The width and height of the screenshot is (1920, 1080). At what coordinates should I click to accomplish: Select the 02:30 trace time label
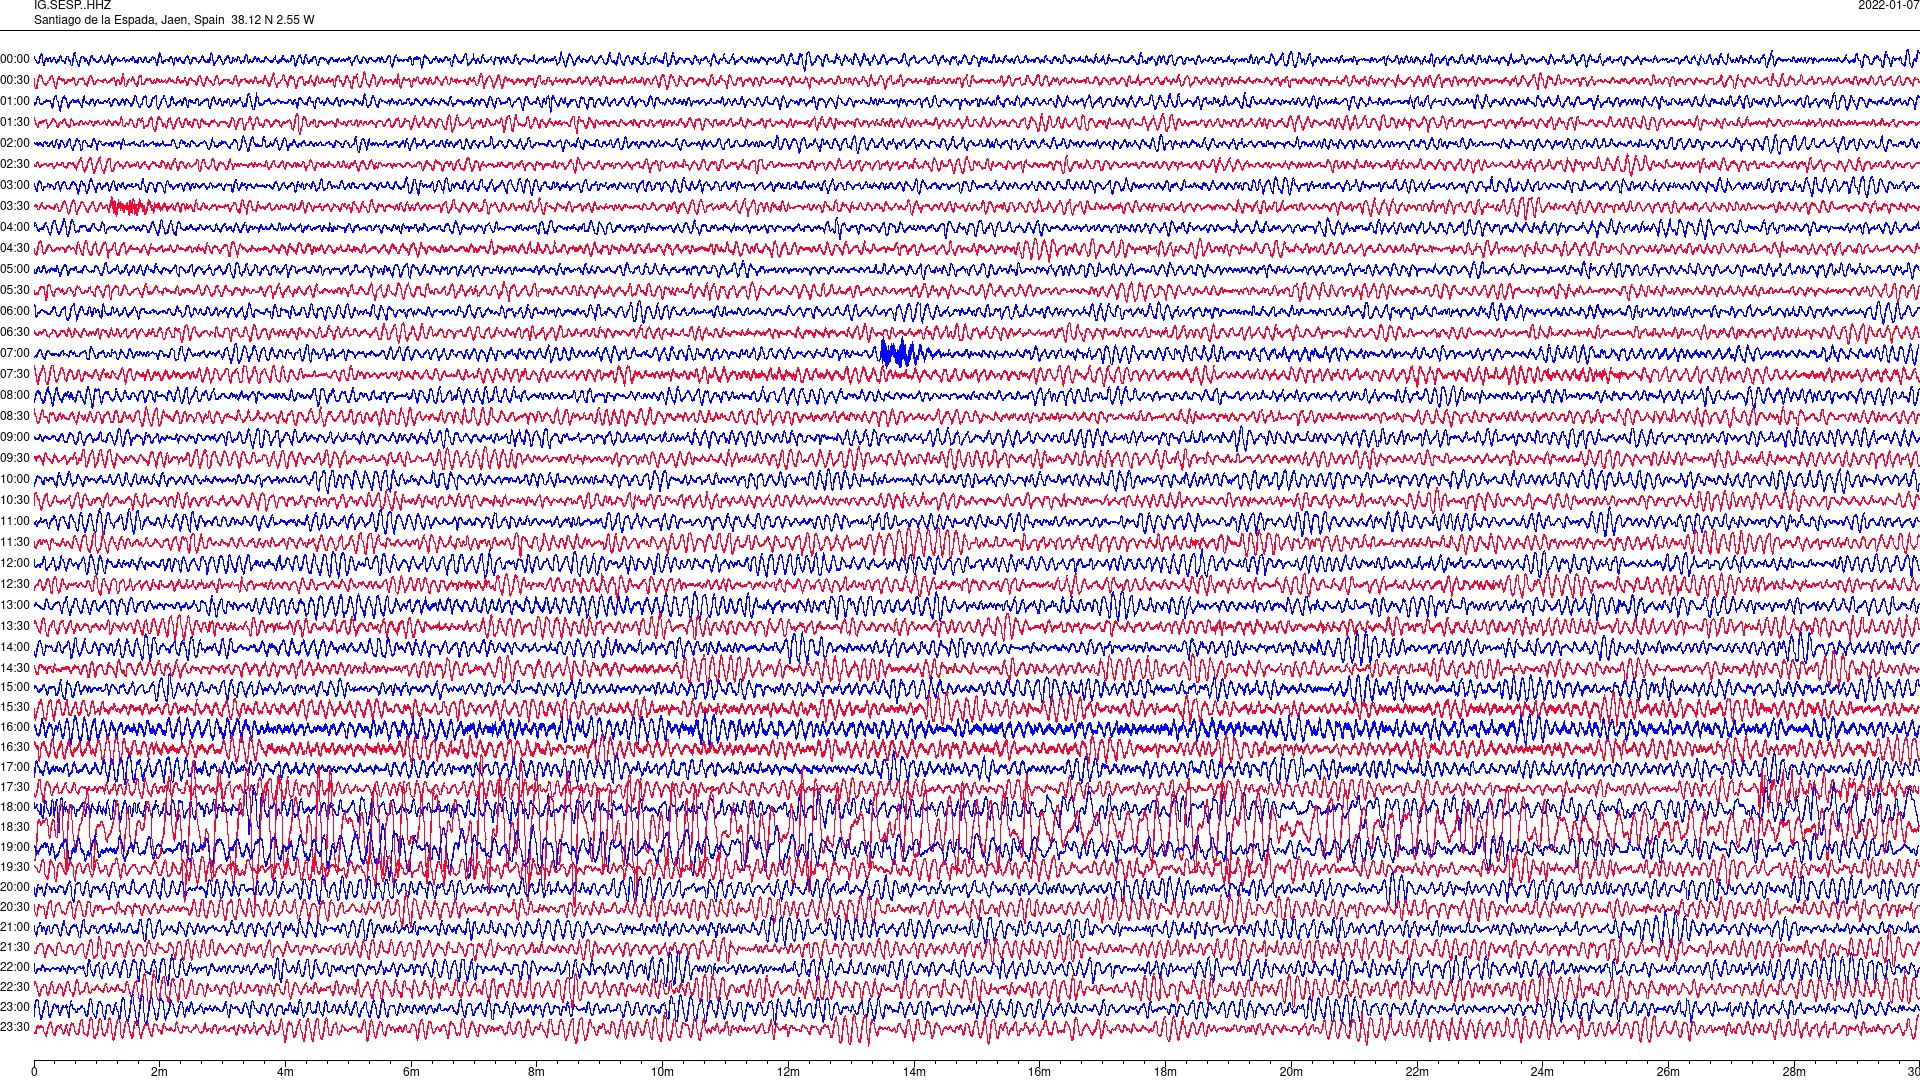click(x=15, y=164)
